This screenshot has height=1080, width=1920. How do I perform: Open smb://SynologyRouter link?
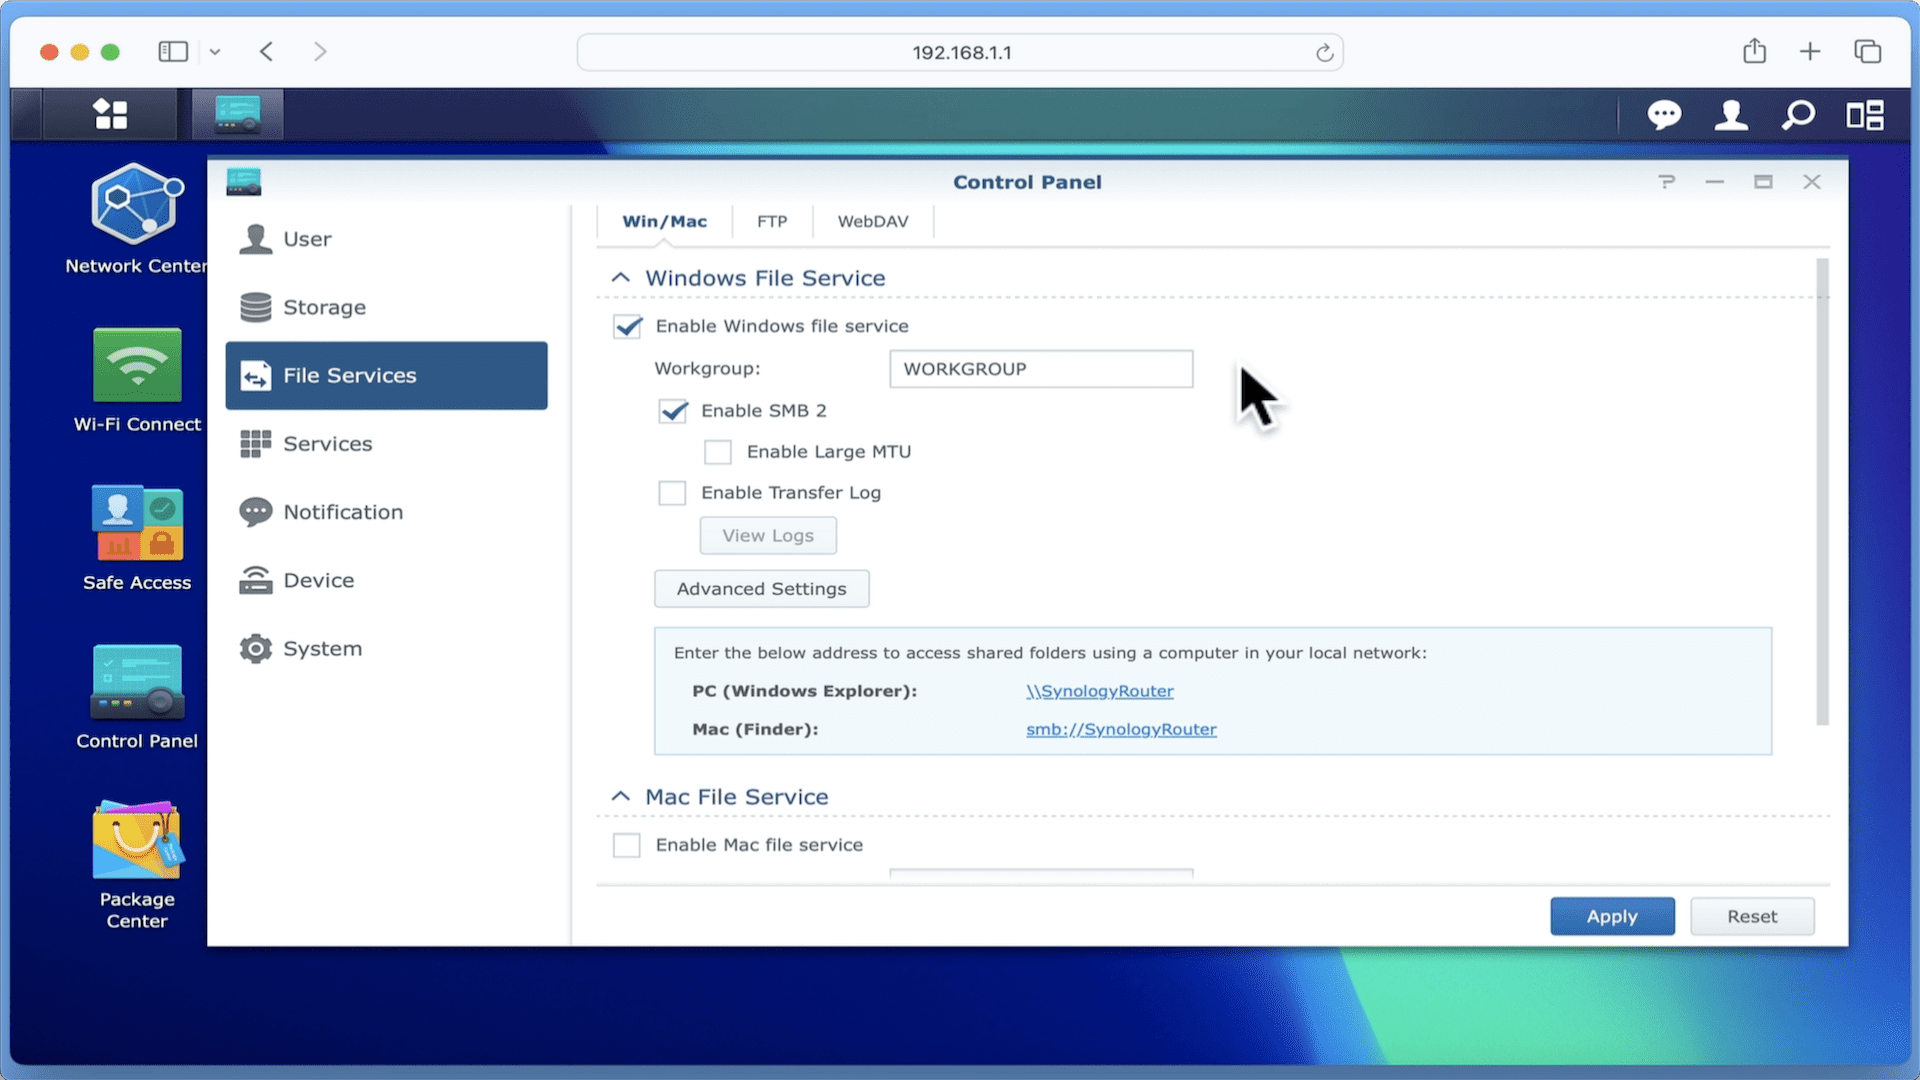[x=1121, y=729]
